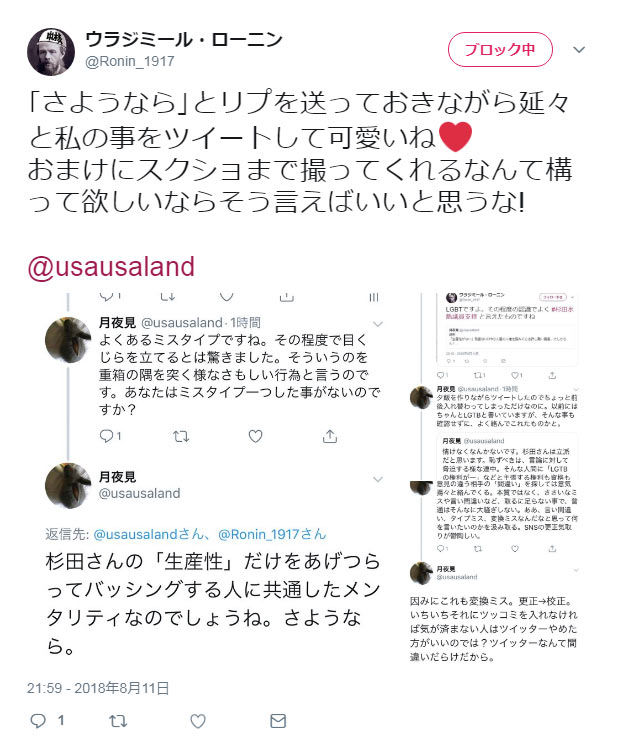
Task: Click @Ronin_1917さん in the 返信先 line
Action: 272,534
